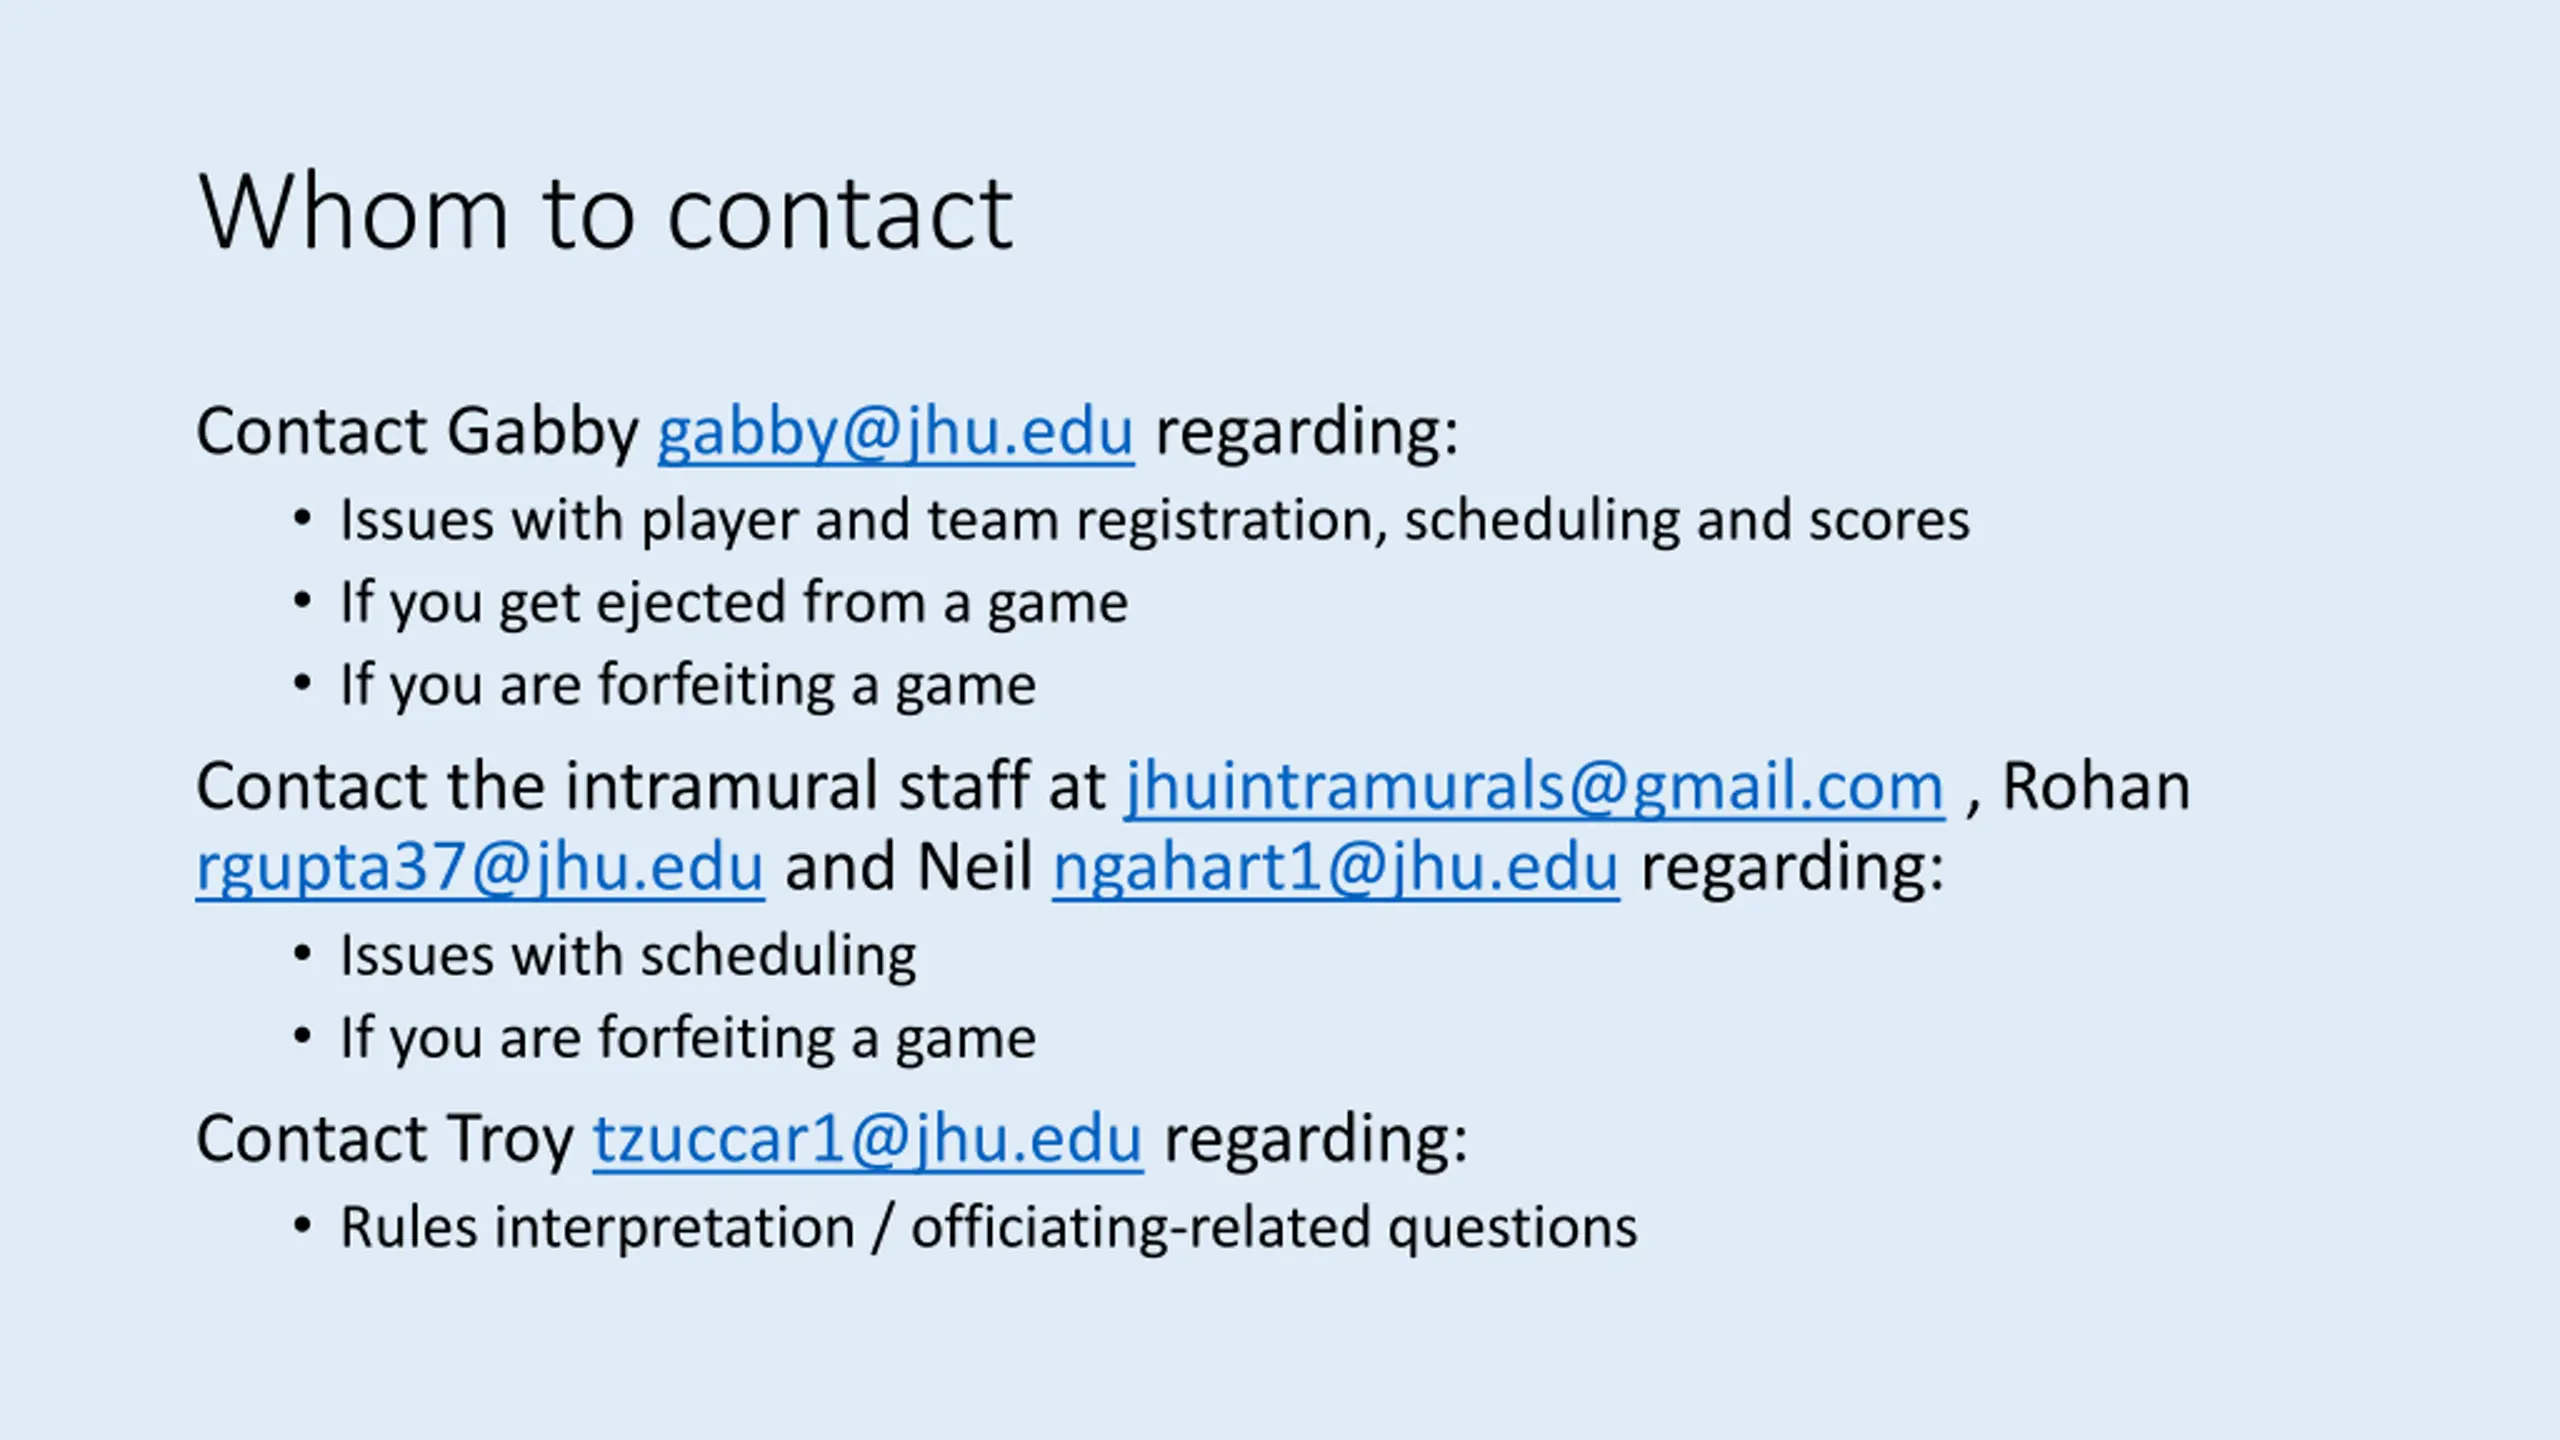Screen dimensions: 2560x1440
Task: Click the 'Issues with scheduling' bullet text
Action: [628, 956]
